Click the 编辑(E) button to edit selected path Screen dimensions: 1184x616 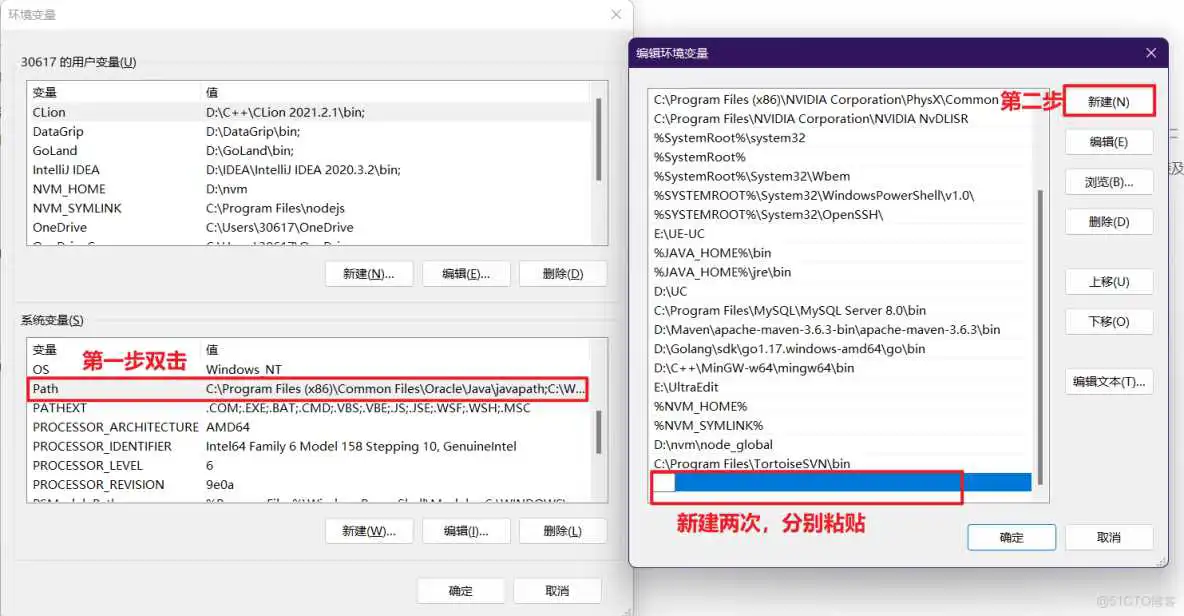1109,142
